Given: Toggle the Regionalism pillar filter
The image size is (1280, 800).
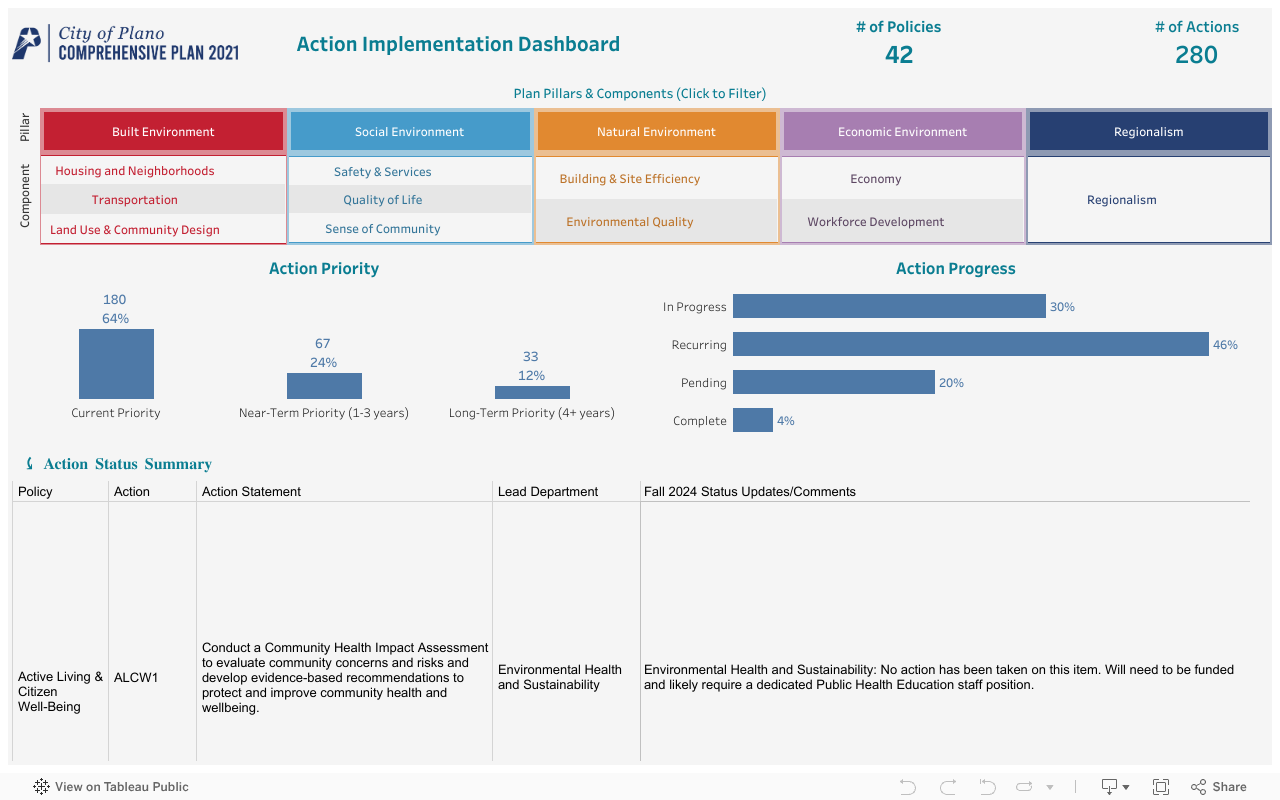Looking at the screenshot, I should point(1148,131).
